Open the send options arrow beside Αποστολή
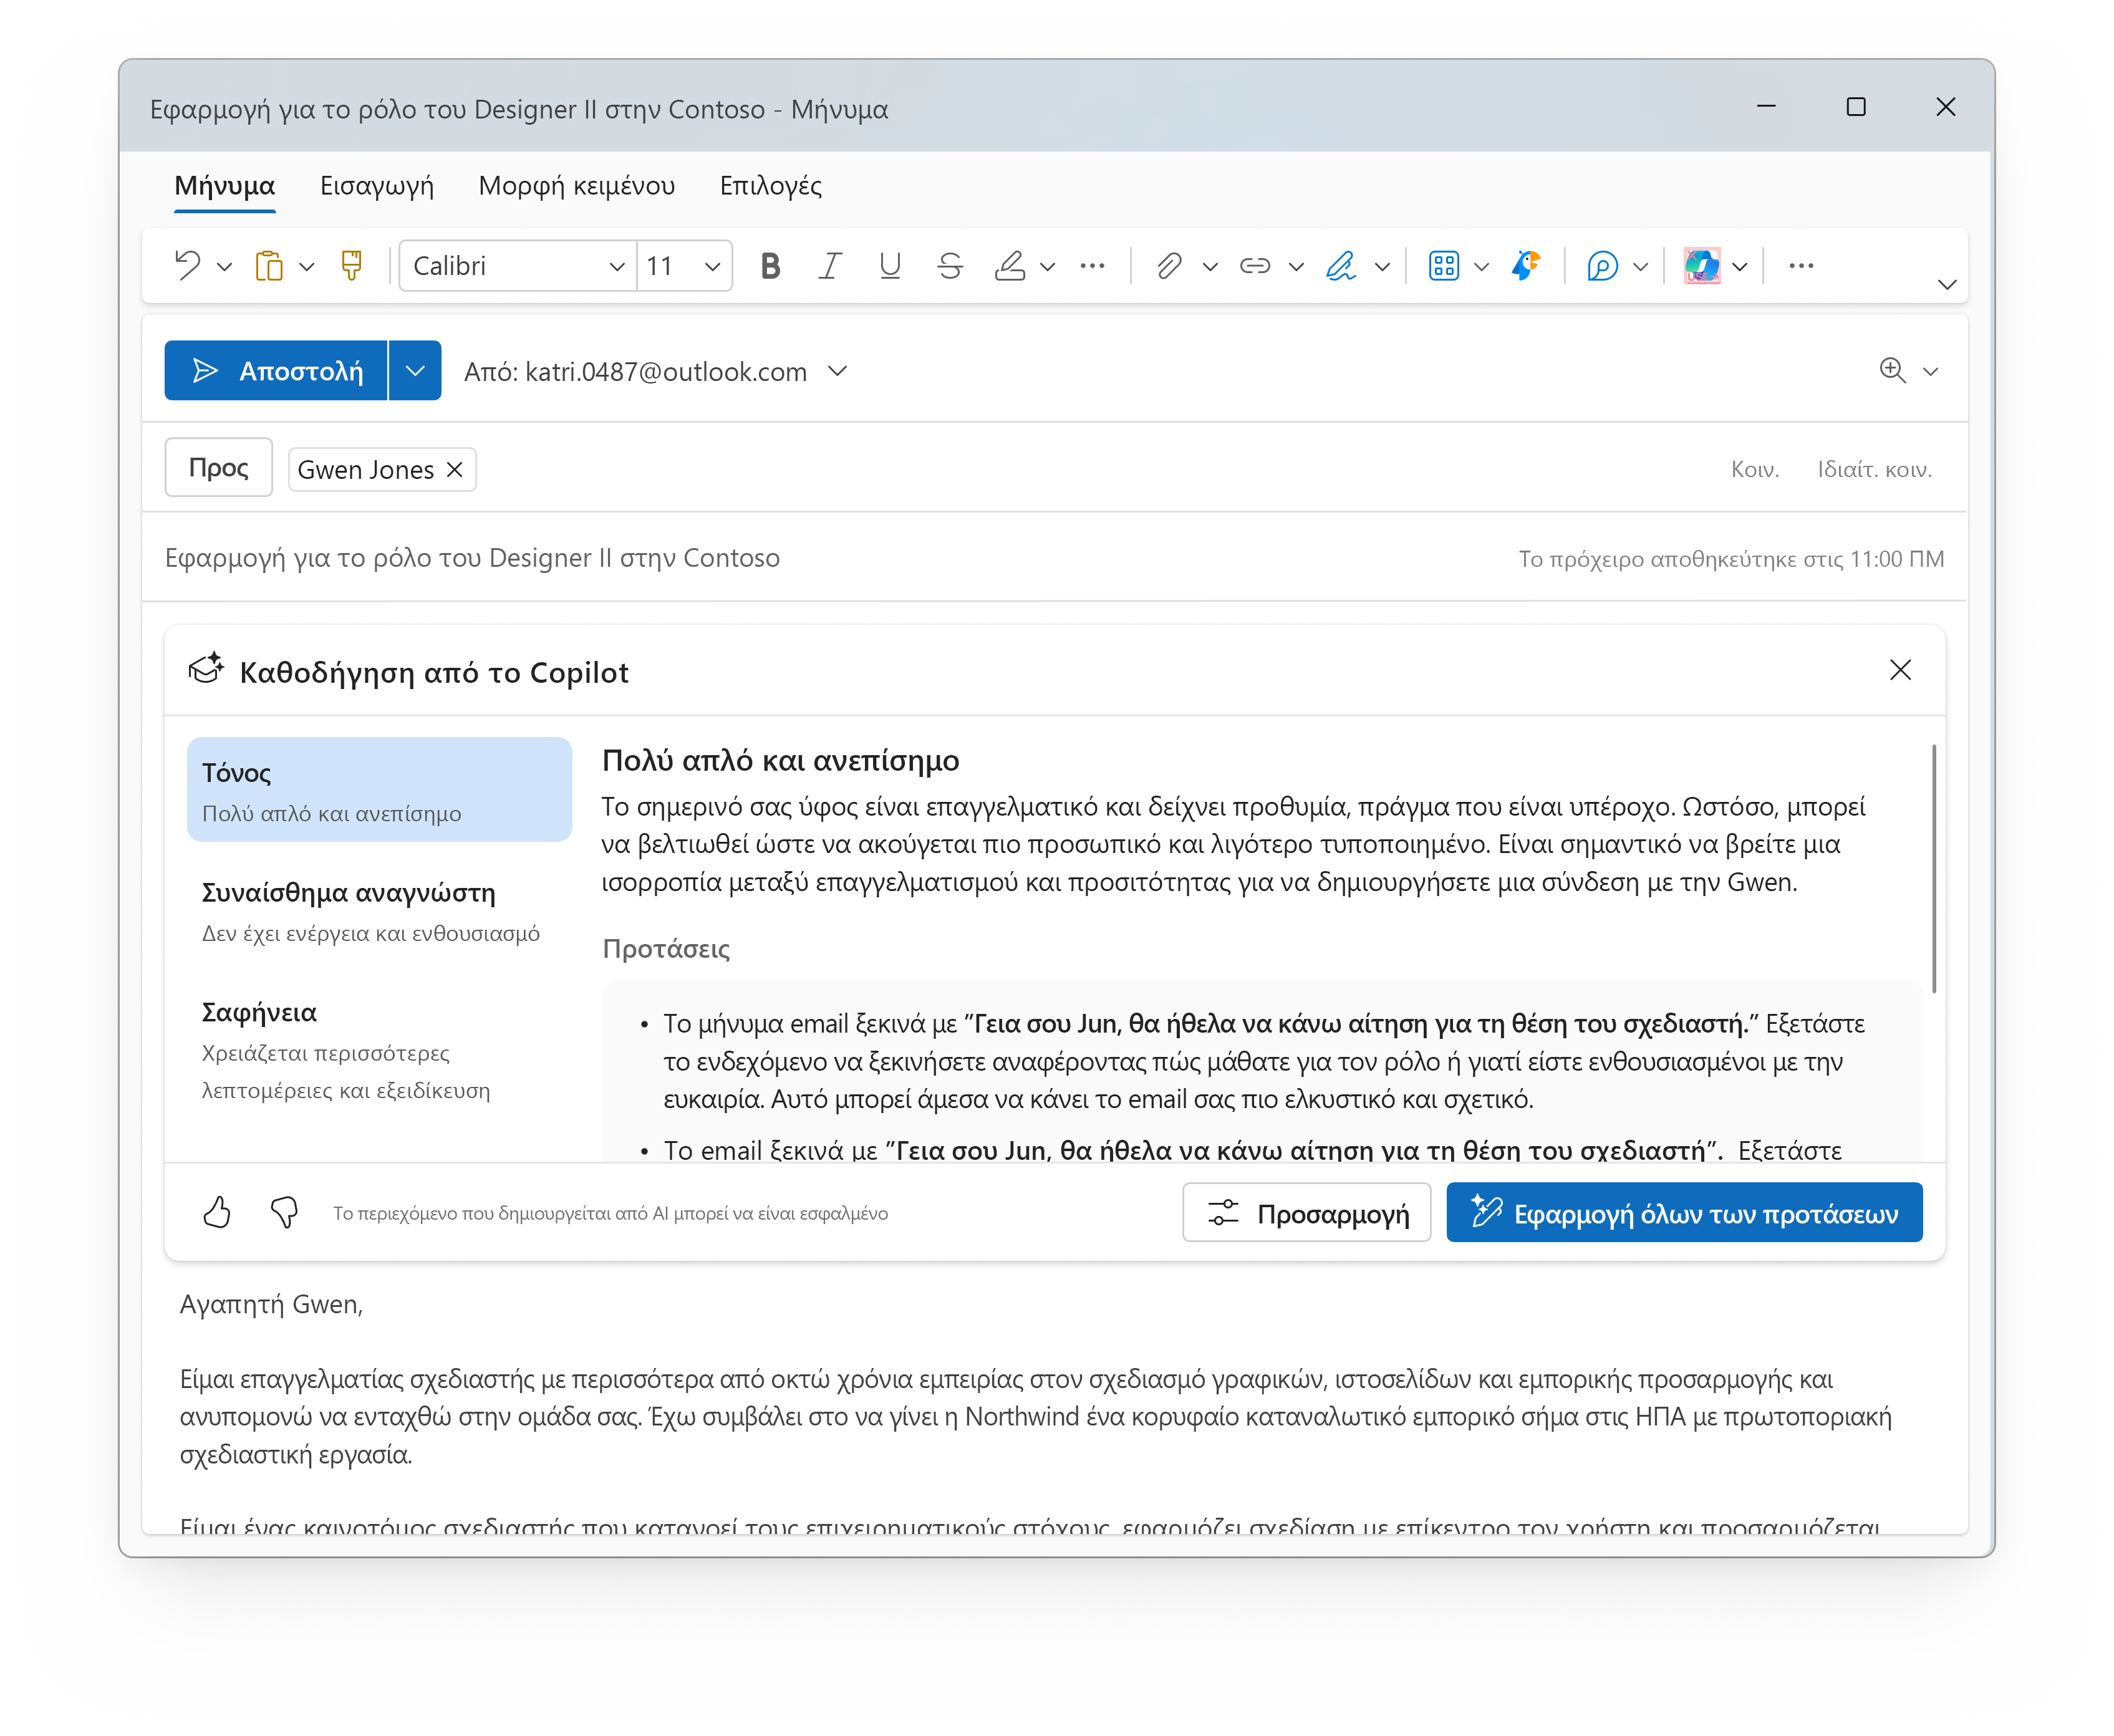The height and width of the screenshot is (1736, 2114). click(415, 371)
